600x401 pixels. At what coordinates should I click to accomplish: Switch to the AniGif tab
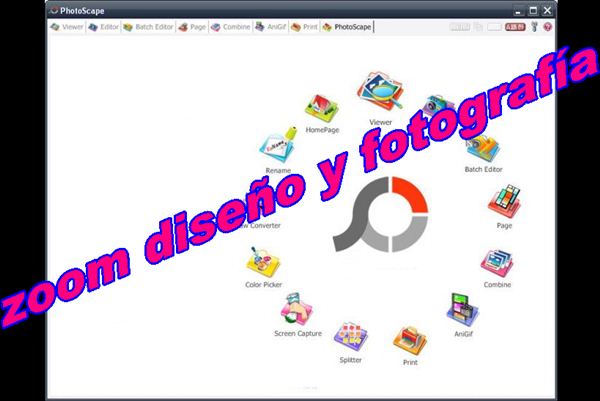click(271, 27)
